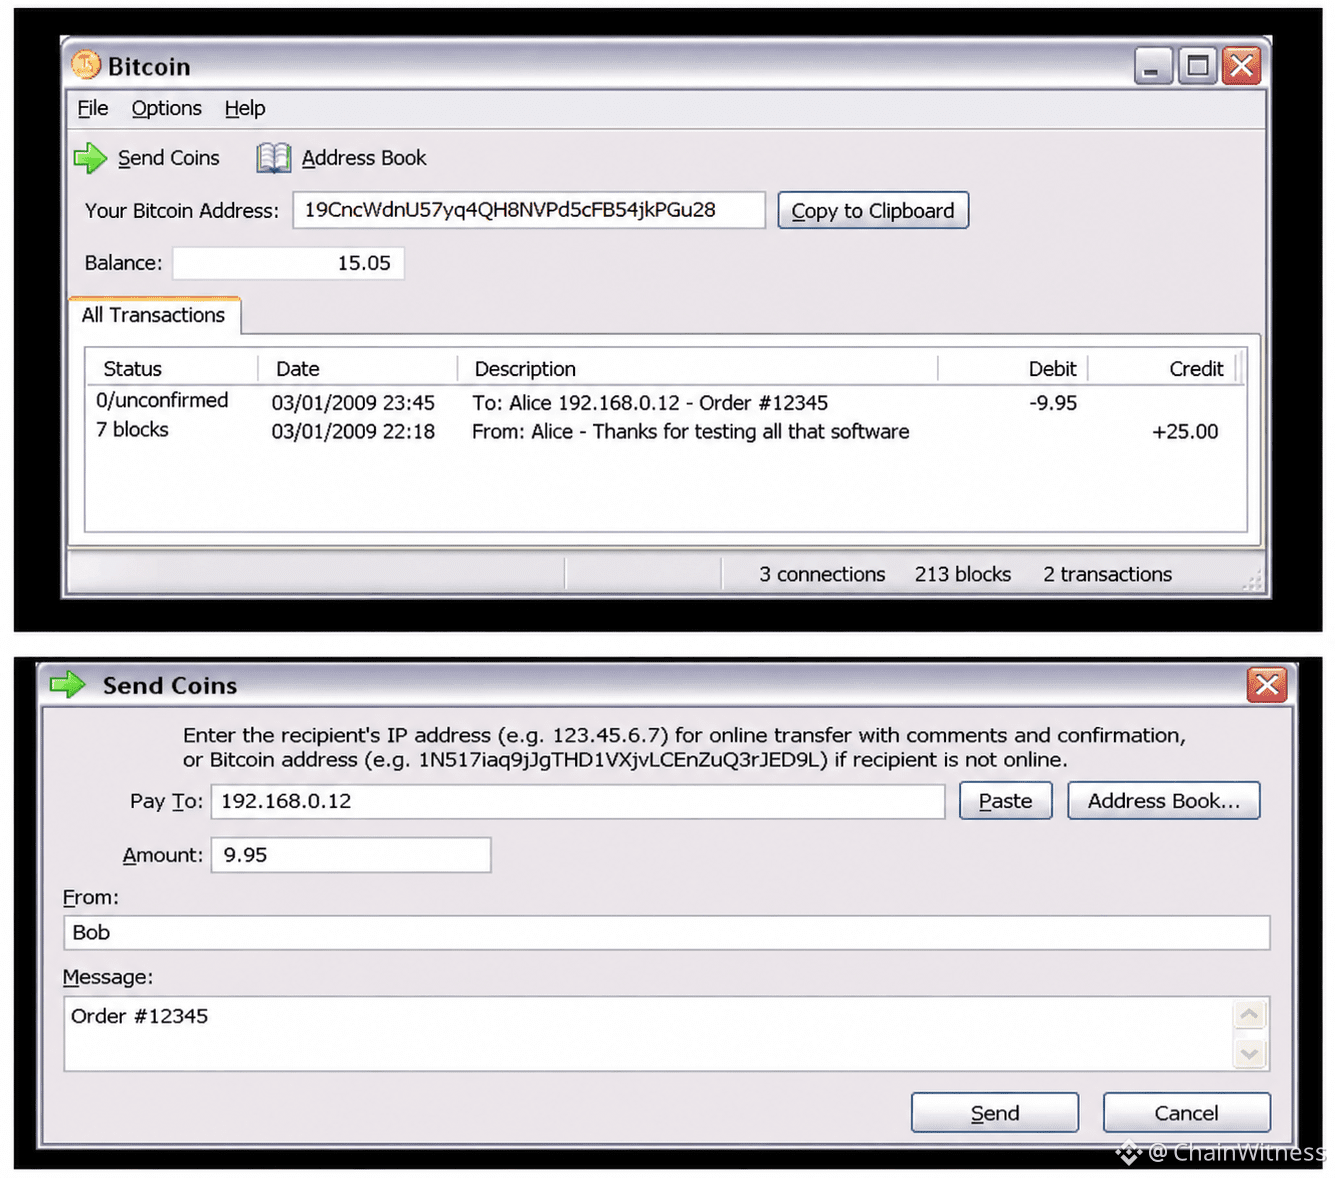The image size is (1335, 1178).
Task: Open Address Book... from Send Coins dialog
Action: (x=1164, y=801)
